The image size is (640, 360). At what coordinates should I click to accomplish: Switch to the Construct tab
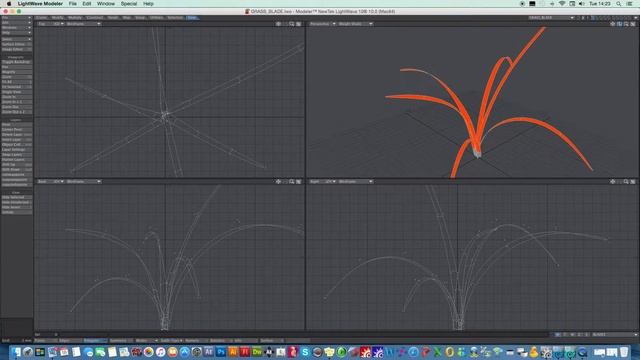click(x=95, y=18)
